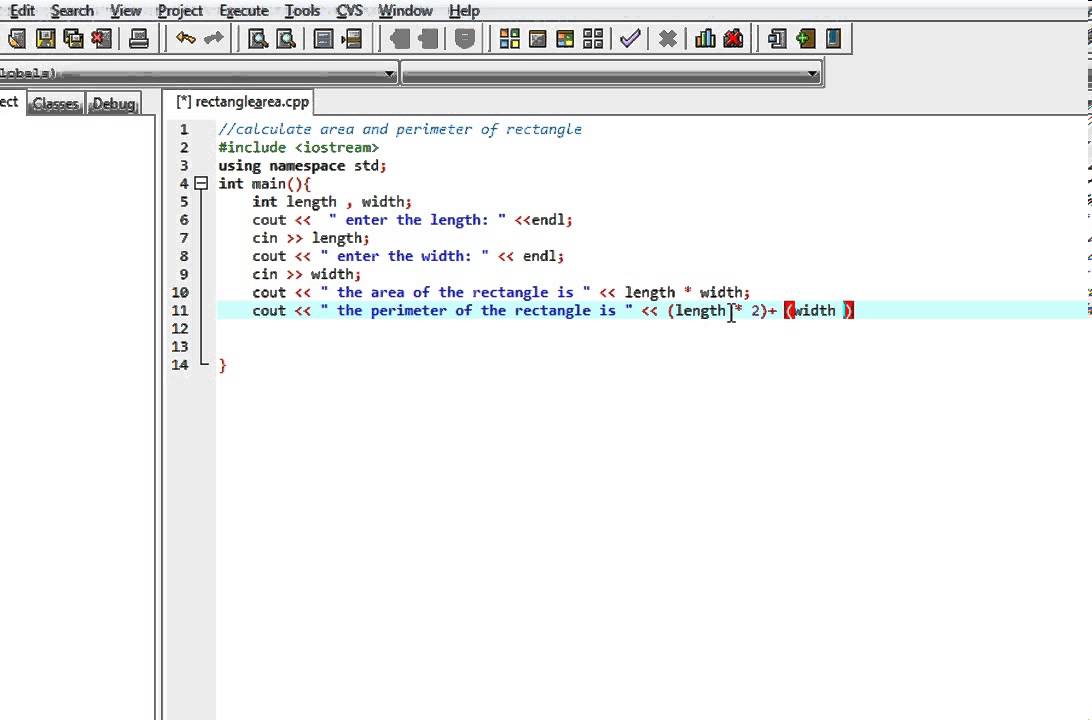This screenshot has height=720, width=1092.
Task: Click 'cin >> width;' on line 9
Action: tap(306, 274)
